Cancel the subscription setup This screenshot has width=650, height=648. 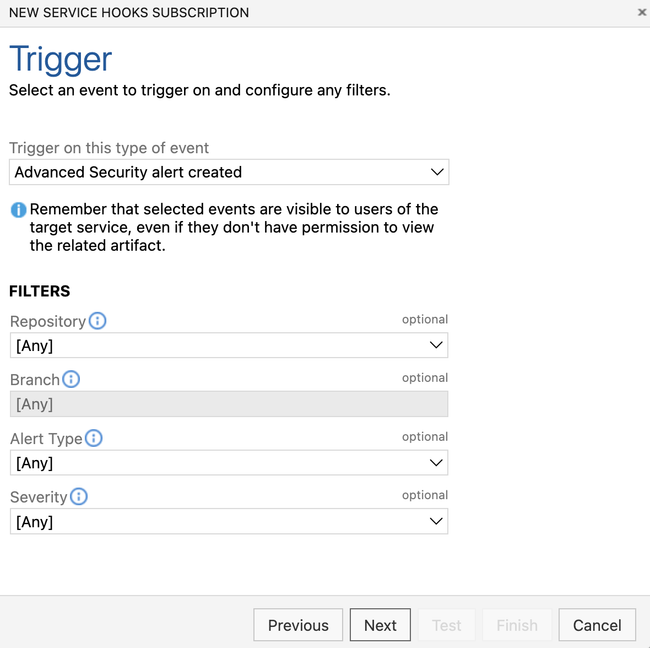(597, 625)
